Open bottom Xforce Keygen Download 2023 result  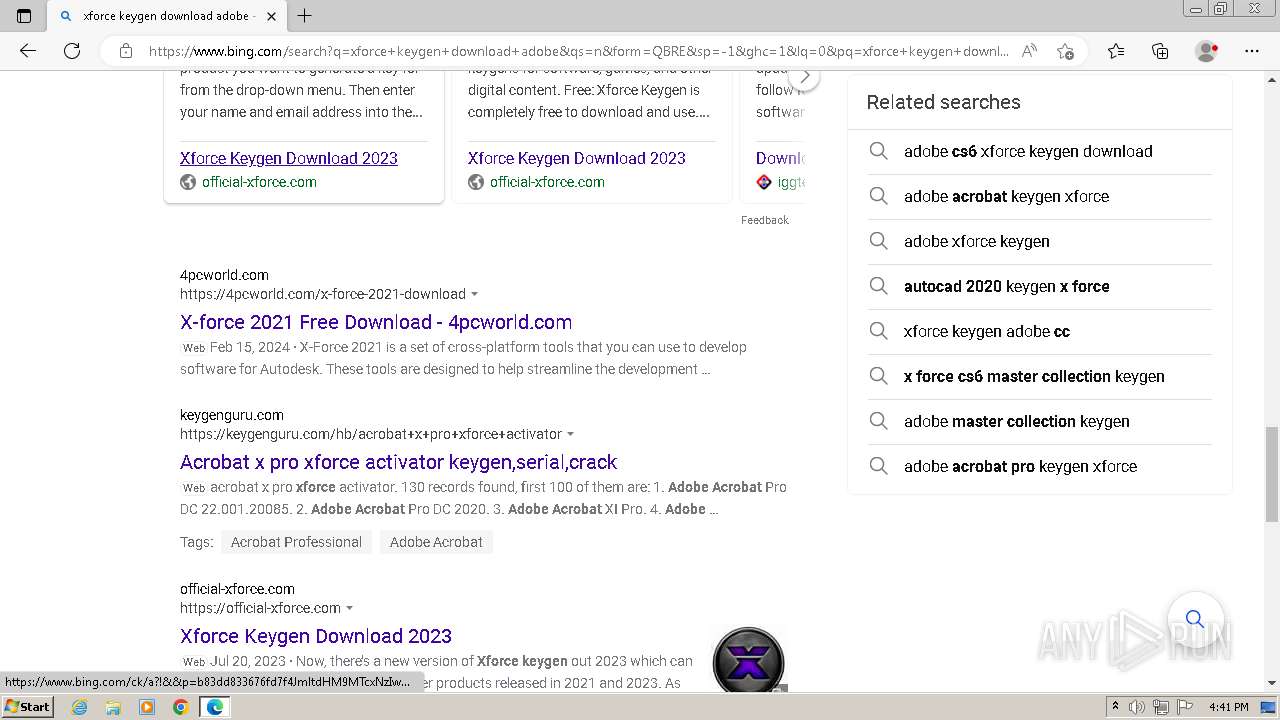pos(316,636)
